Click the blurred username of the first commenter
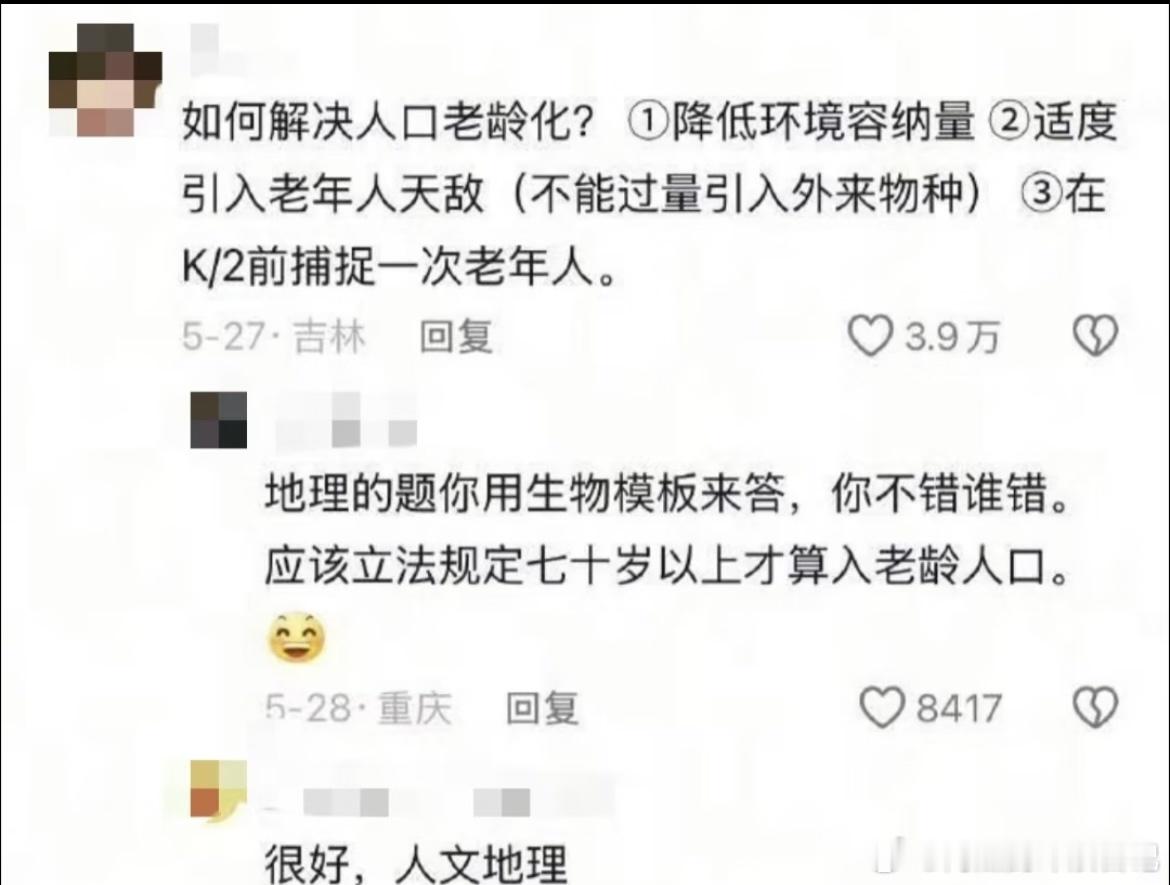The width and height of the screenshot is (1170, 885). (207, 49)
